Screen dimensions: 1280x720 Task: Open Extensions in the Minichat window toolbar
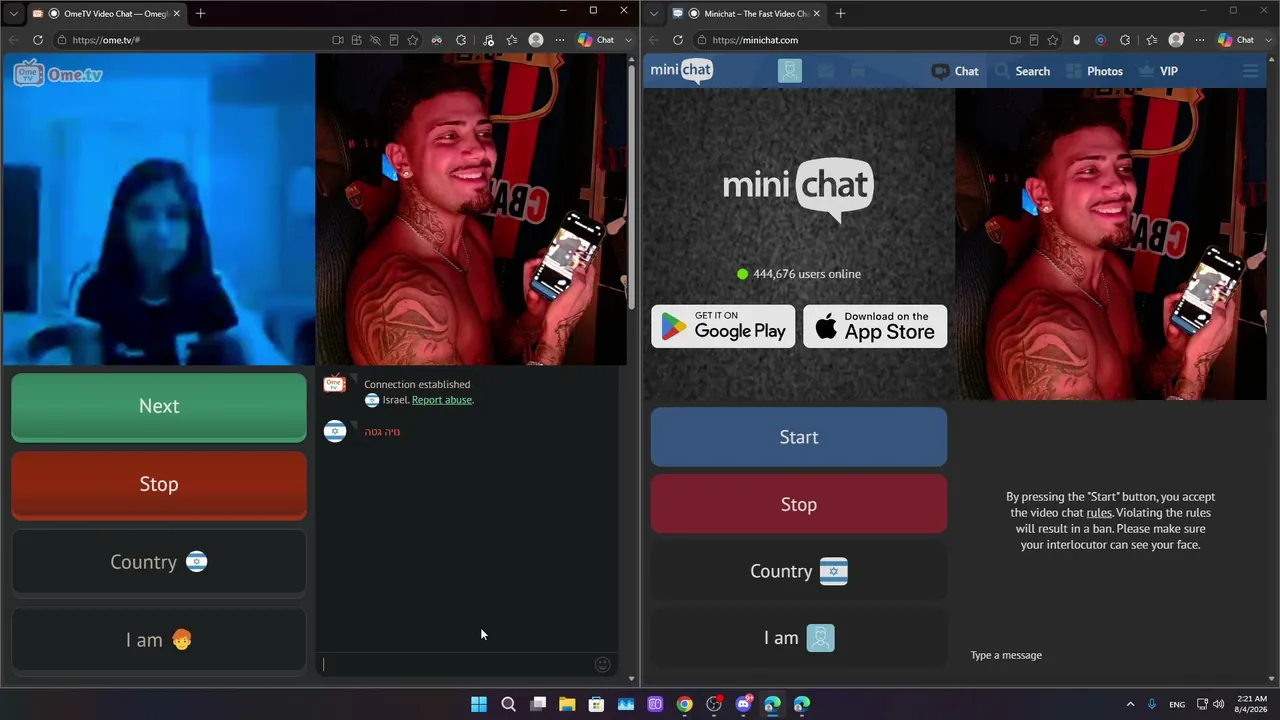tap(1125, 40)
